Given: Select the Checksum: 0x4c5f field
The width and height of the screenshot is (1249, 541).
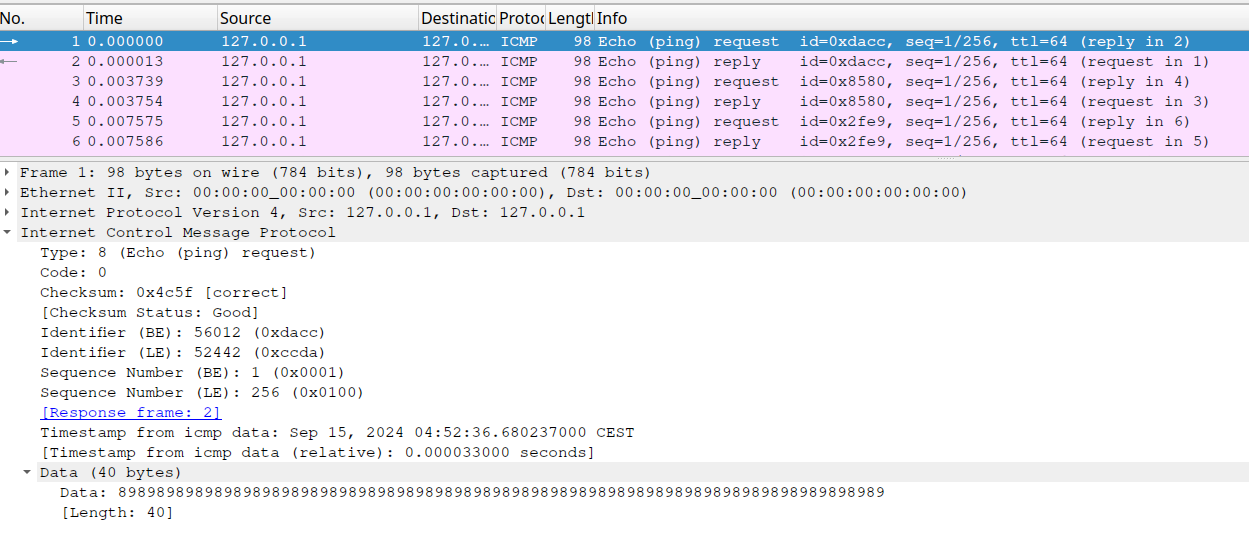Looking at the screenshot, I should pos(163,292).
